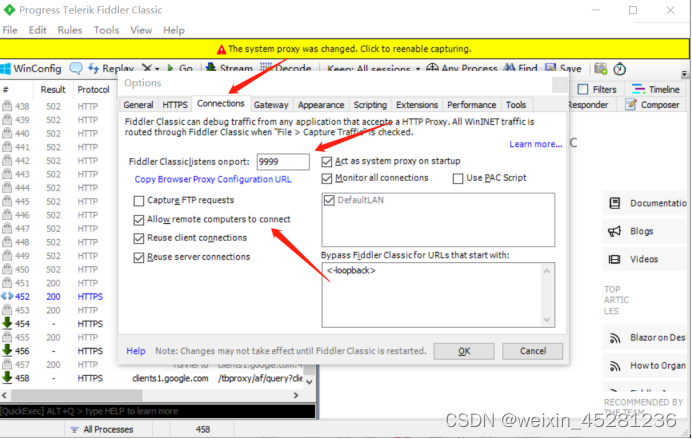Click the listen port input field
Screen dimensions: 692x439
[283, 162]
